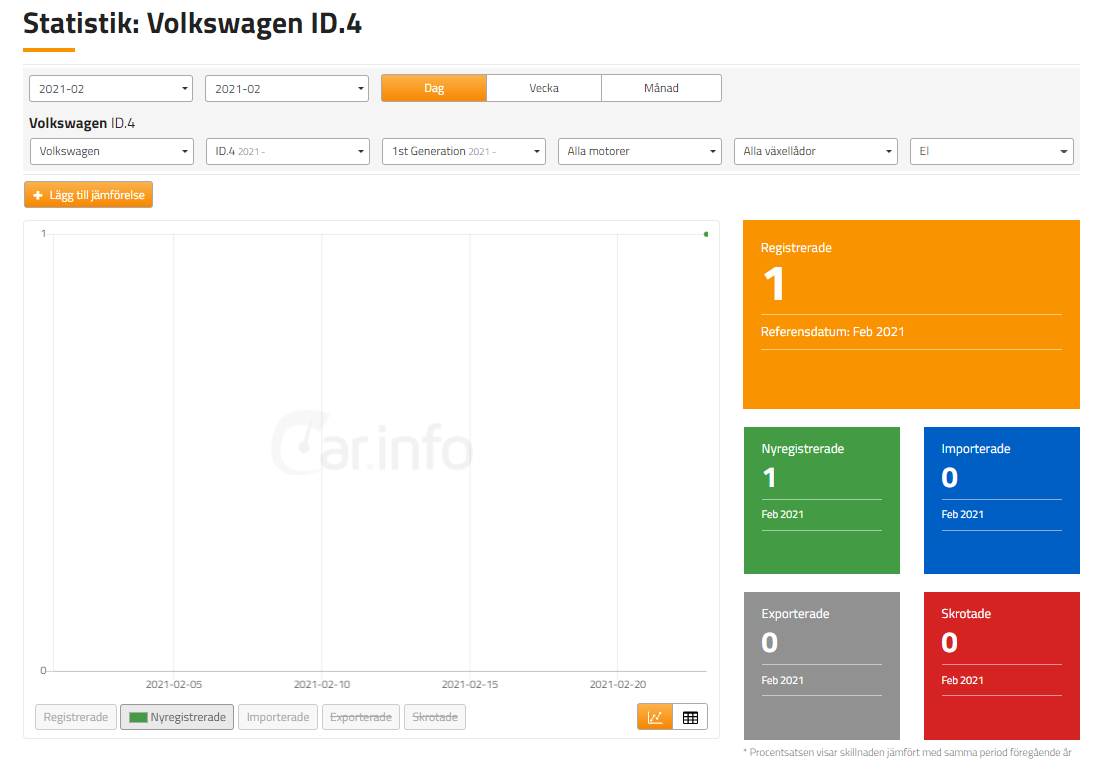Toggle the Nyregistrerade chart series

(177, 717)
